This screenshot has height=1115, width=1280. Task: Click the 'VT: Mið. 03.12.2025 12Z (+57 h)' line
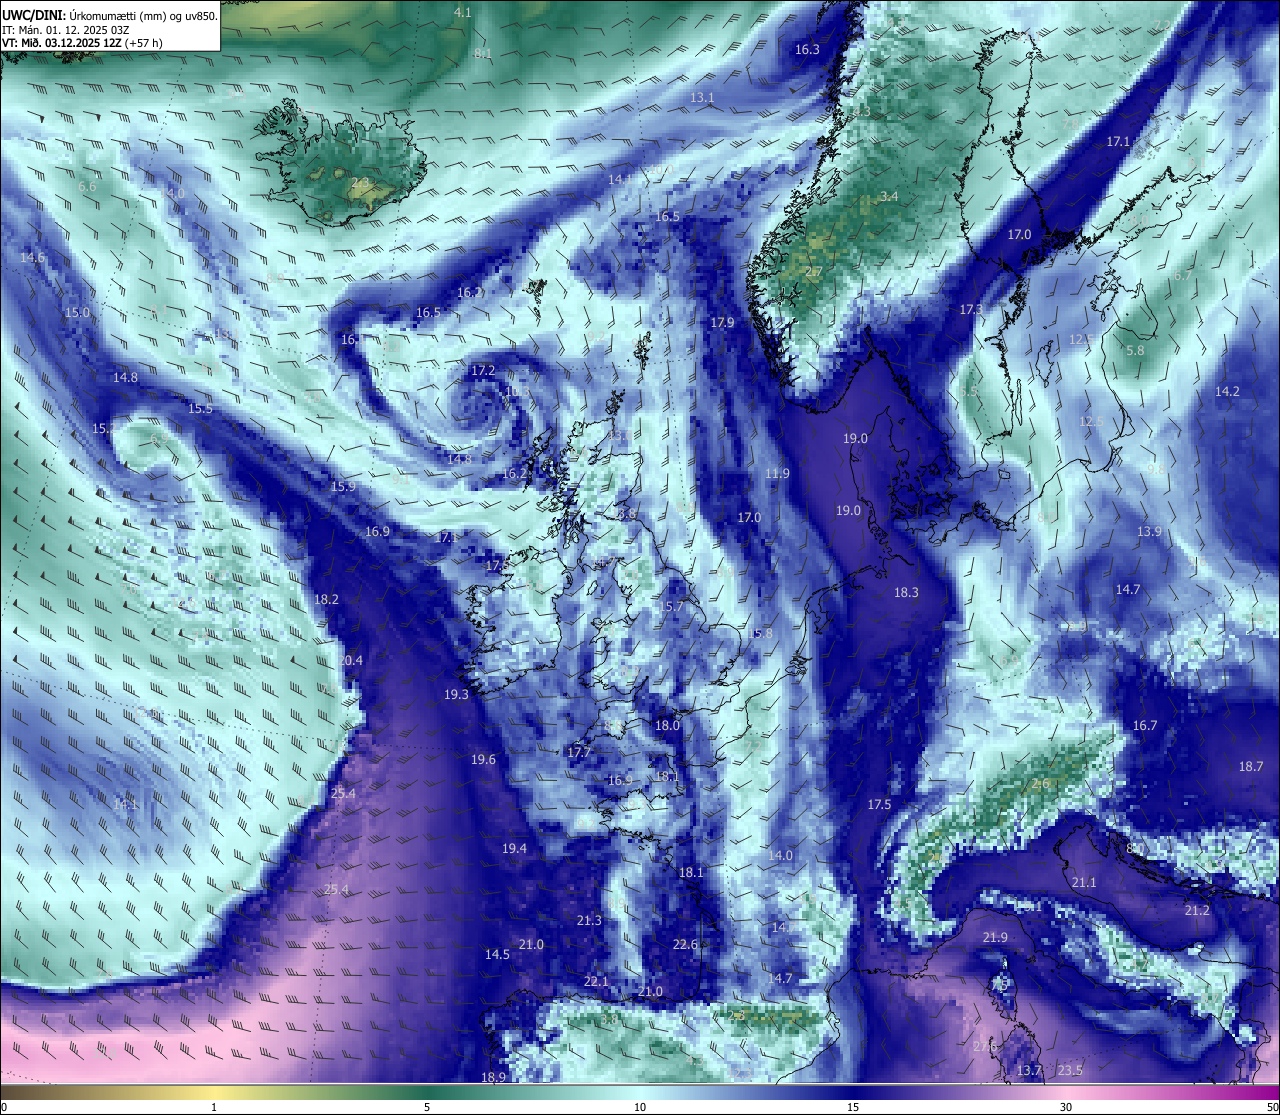82,43
